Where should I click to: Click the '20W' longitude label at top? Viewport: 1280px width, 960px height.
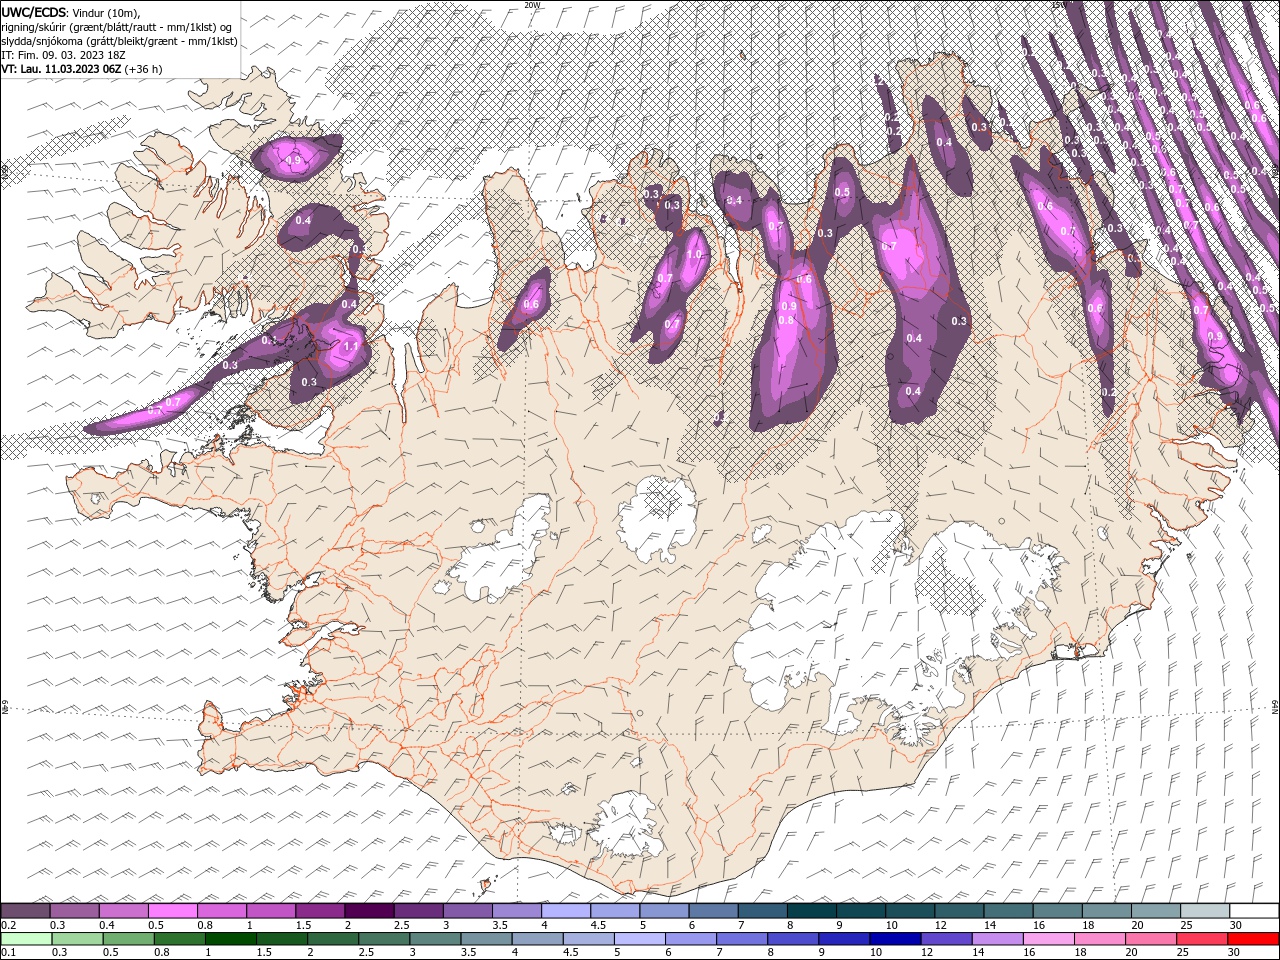point(533,5)
